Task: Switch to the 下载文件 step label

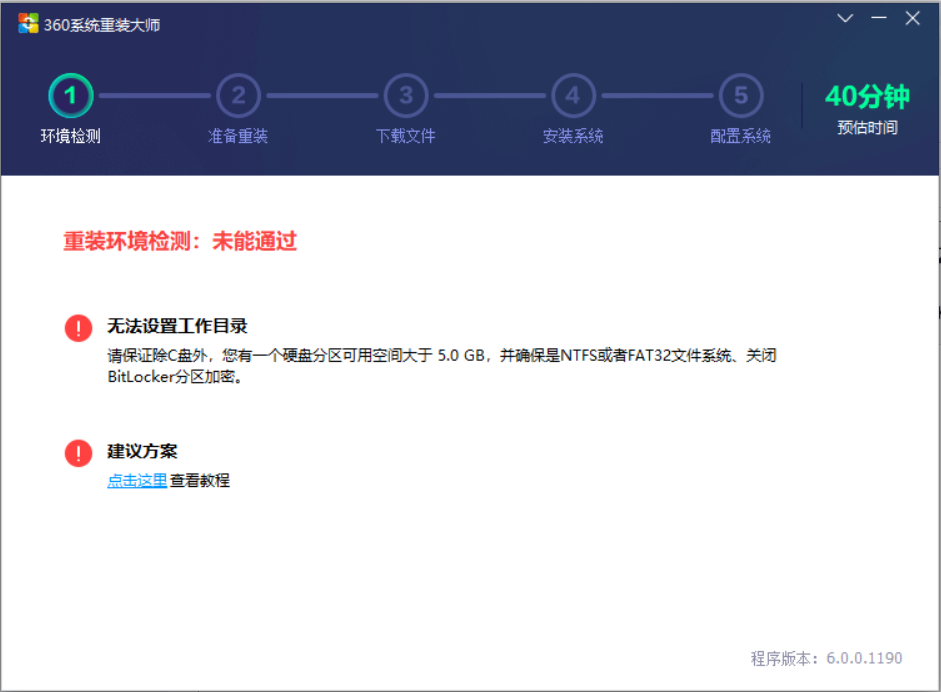Action: (x=406, y=136)
